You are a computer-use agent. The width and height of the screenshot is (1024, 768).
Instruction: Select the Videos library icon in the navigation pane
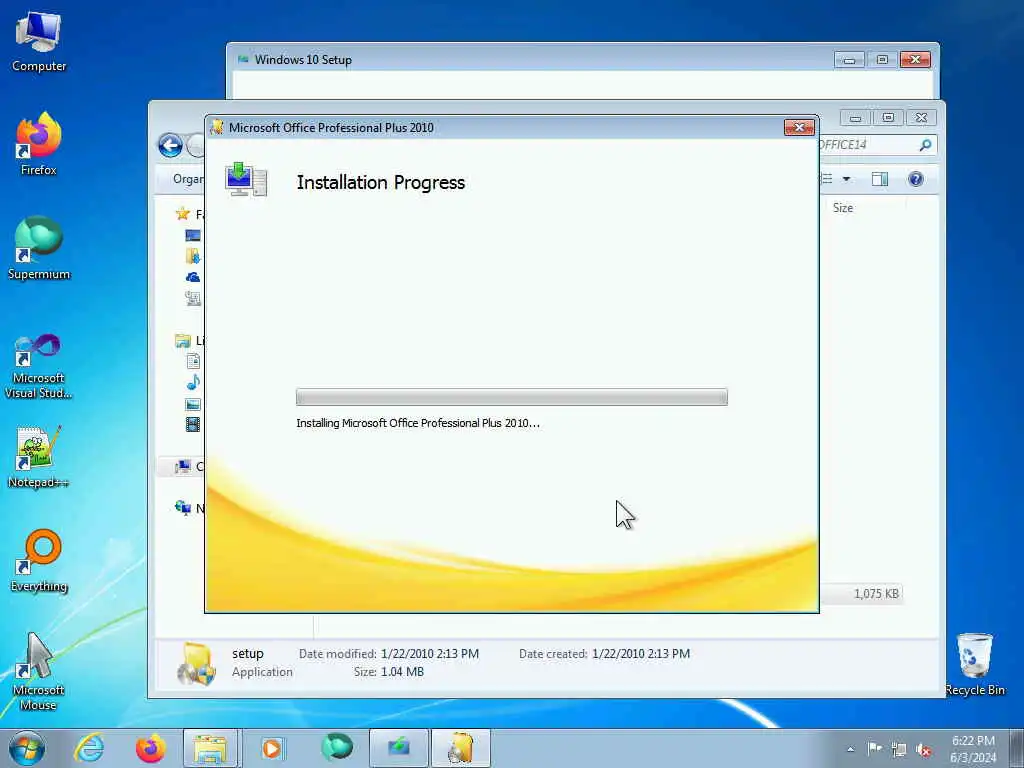click(x=193, y=424)
